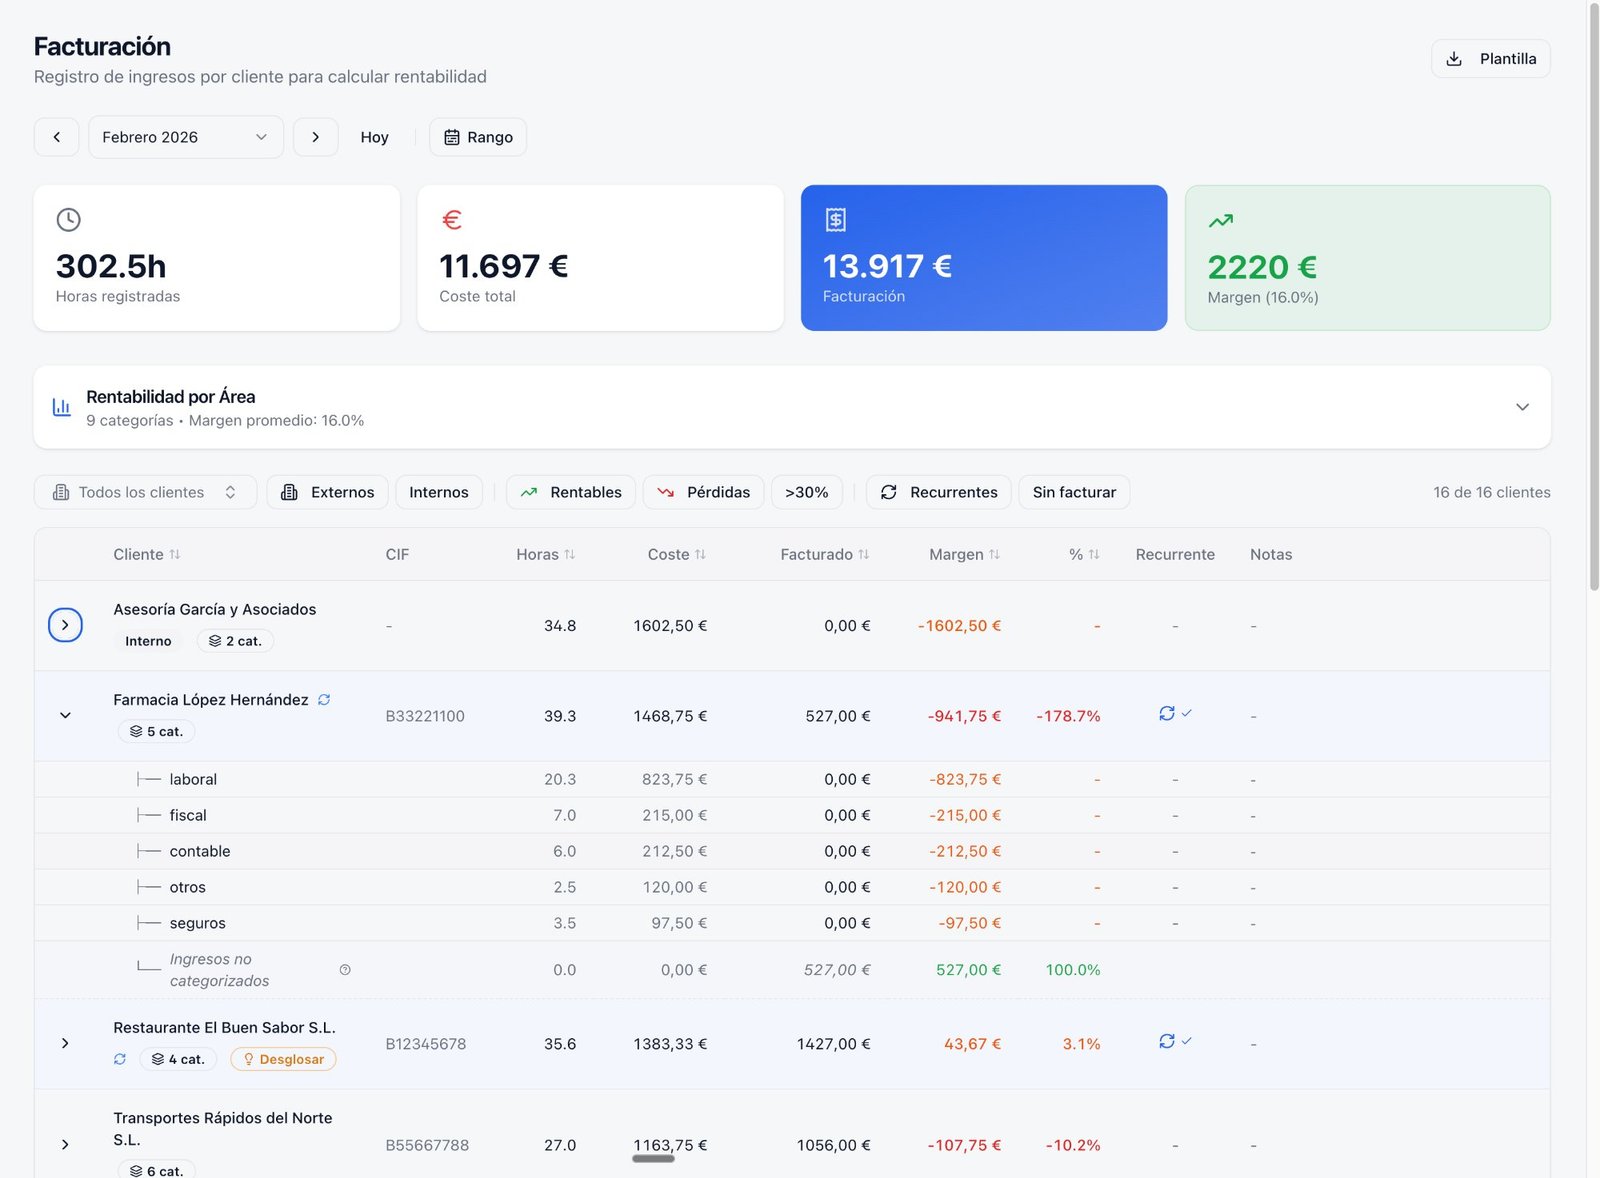This screenshot has height=1178, width=1600.
Task: Click the next month arrow
Action: click(315, 137)
